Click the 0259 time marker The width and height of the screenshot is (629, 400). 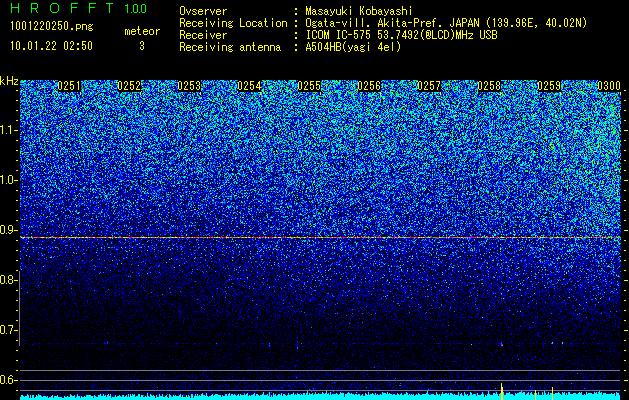coord(549,86)
